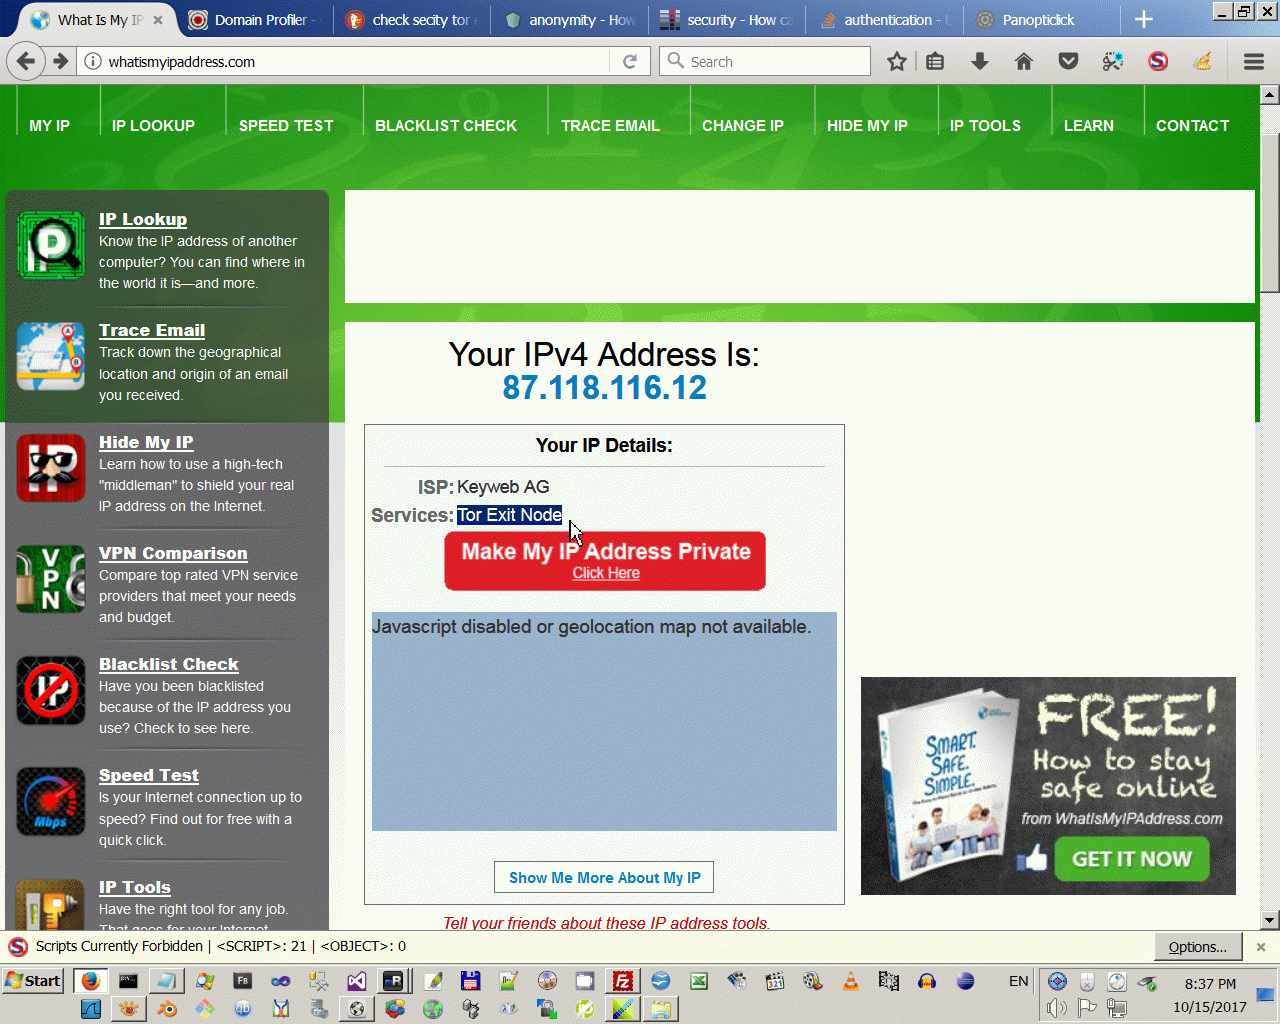This screenshot has height=1024, width=1280.
Task: Open the Firefox hamburger menu
Action: point(1254,61)
